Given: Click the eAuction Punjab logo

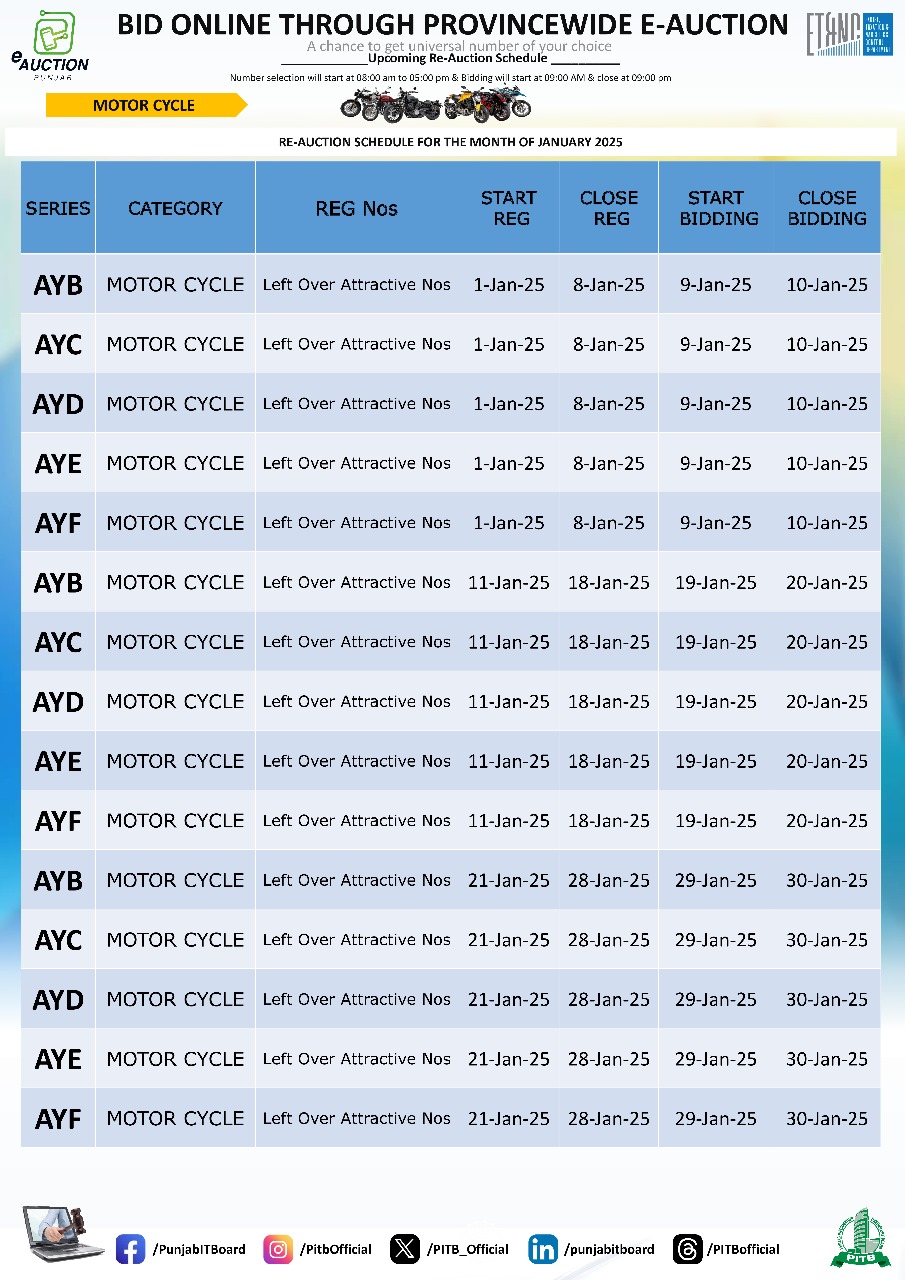Looking at the screenshot, I should pos(50,44).
